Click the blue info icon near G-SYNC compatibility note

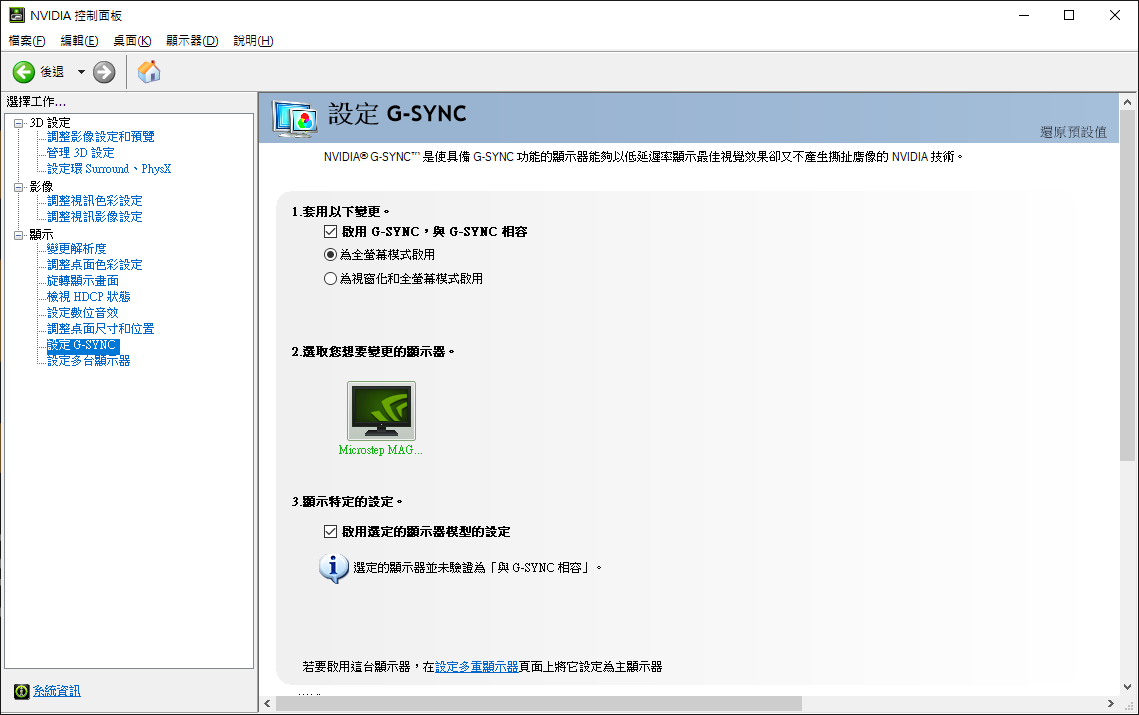click(333, 567)
